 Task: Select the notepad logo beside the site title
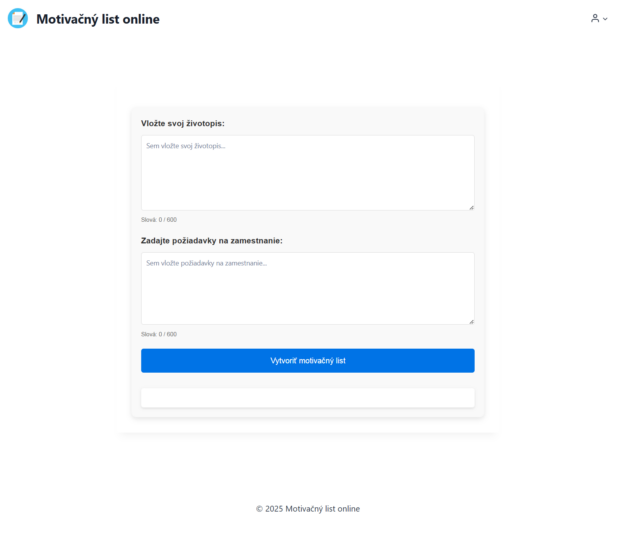17,18
